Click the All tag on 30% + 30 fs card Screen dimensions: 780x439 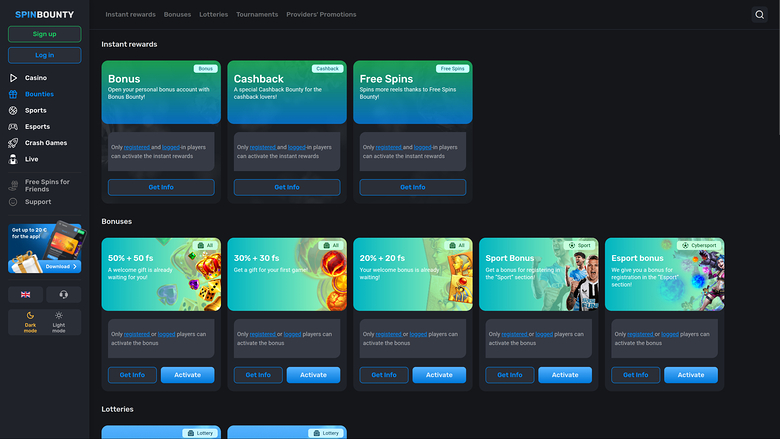331,246
